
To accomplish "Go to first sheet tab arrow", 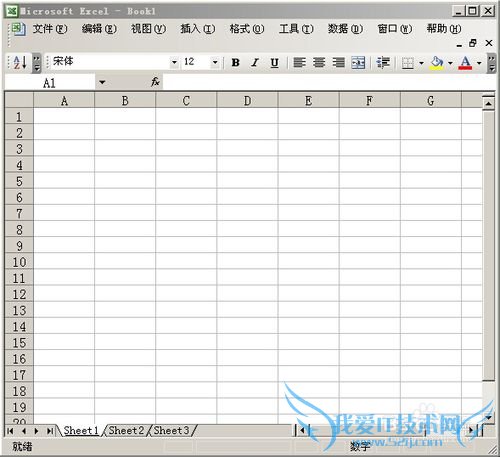I will (x=10, y=431).
